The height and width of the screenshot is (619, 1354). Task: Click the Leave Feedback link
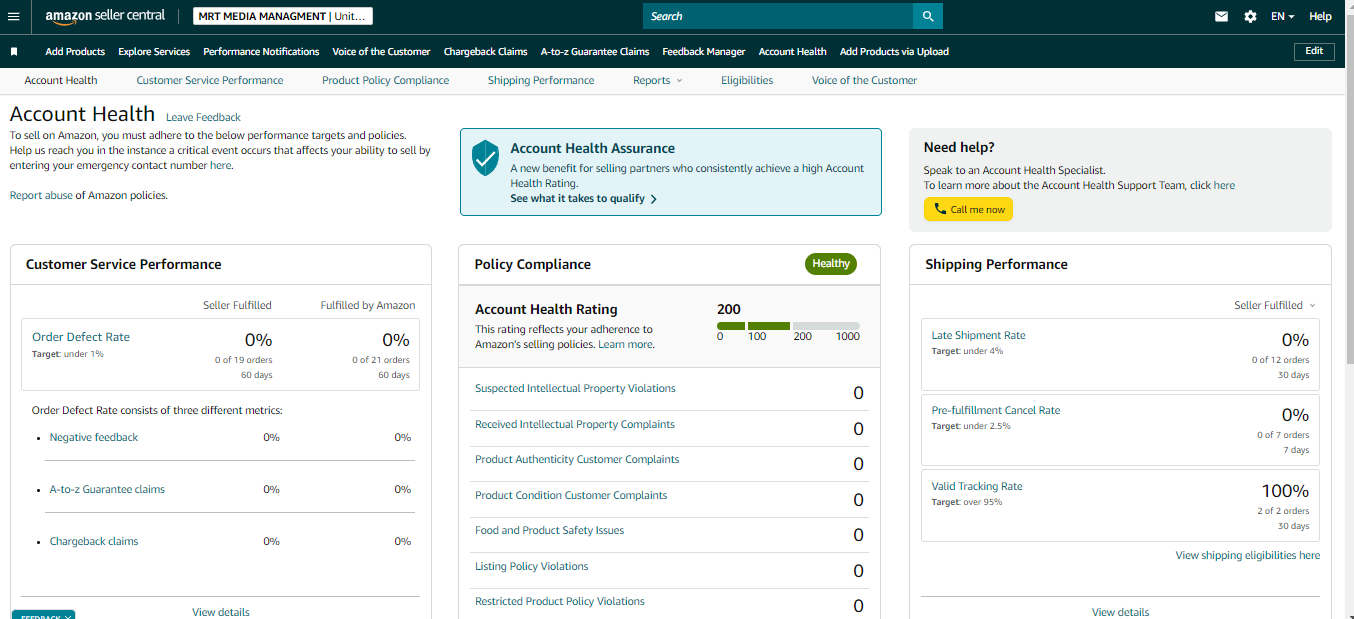(203, 117)
